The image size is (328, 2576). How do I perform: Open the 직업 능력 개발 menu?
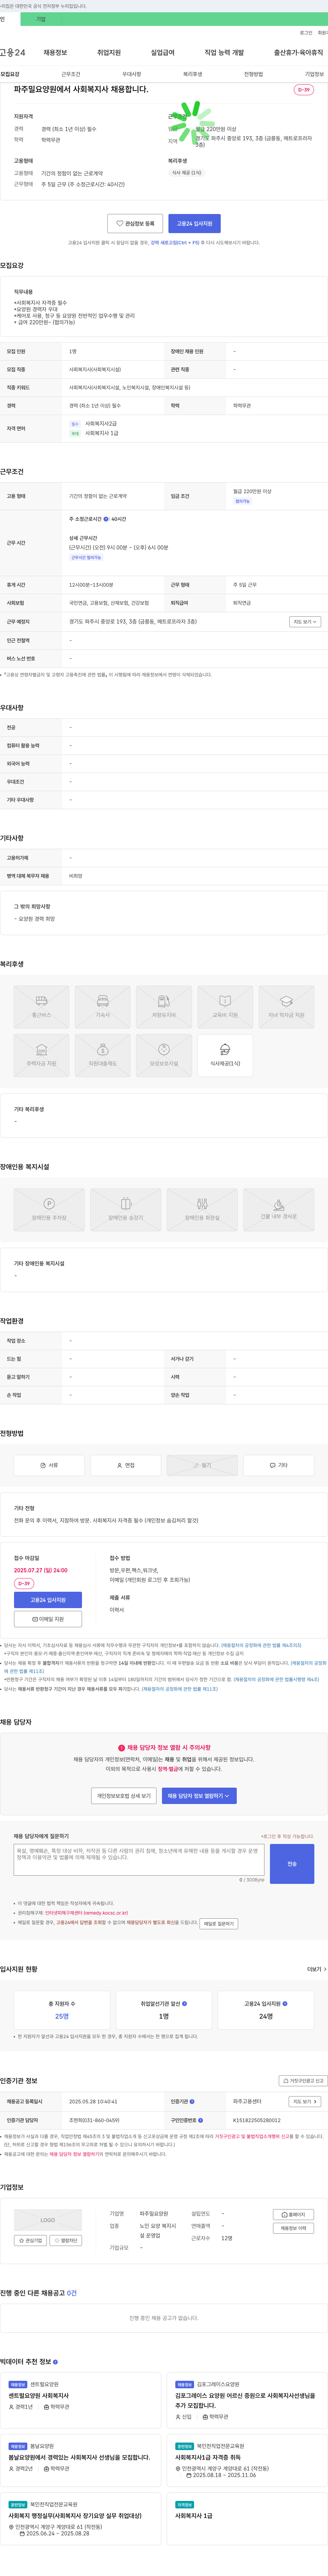click(x=224, y=52)
